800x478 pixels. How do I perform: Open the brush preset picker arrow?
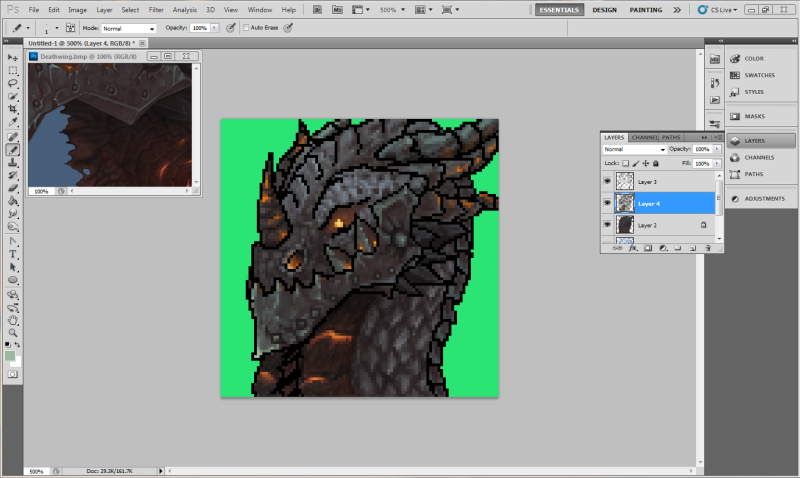pos(57,28)
